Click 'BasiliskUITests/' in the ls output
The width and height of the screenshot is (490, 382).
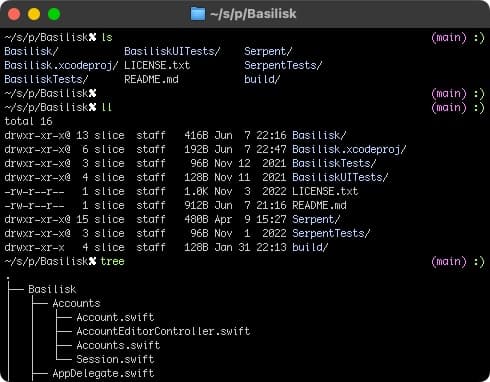coord(172,51)
